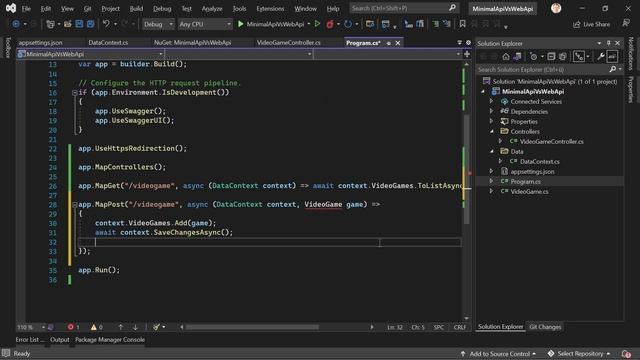The height and width of the screenshot is (360, 640).
Task: Click the notification bell in status bar
Action: click(x=626, y=353)
